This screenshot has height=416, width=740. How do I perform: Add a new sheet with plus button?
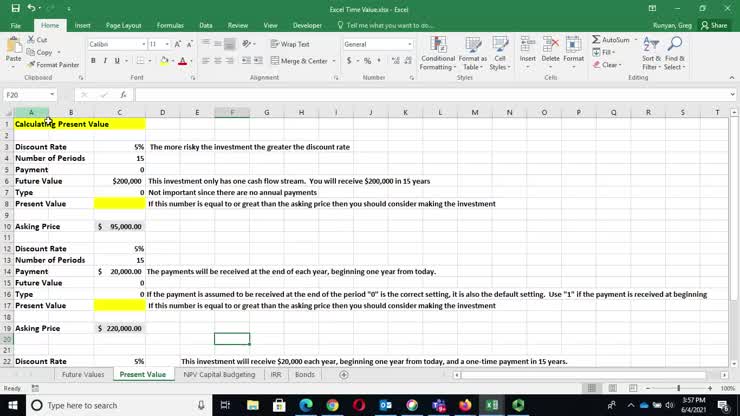(x=344, y=374)
